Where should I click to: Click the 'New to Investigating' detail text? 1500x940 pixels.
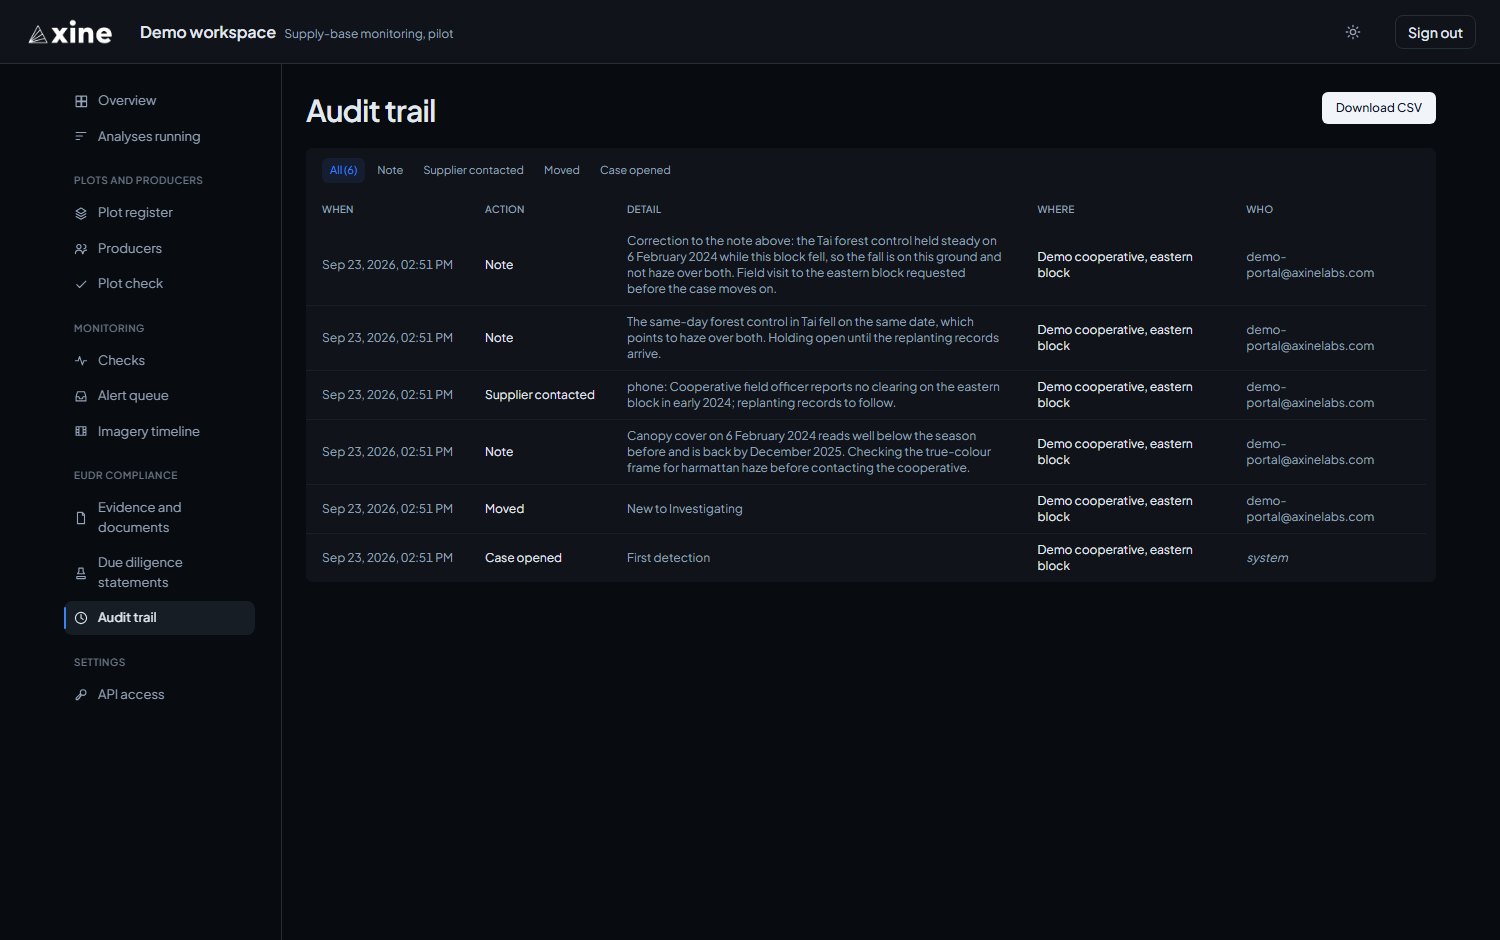coord(685,509)
